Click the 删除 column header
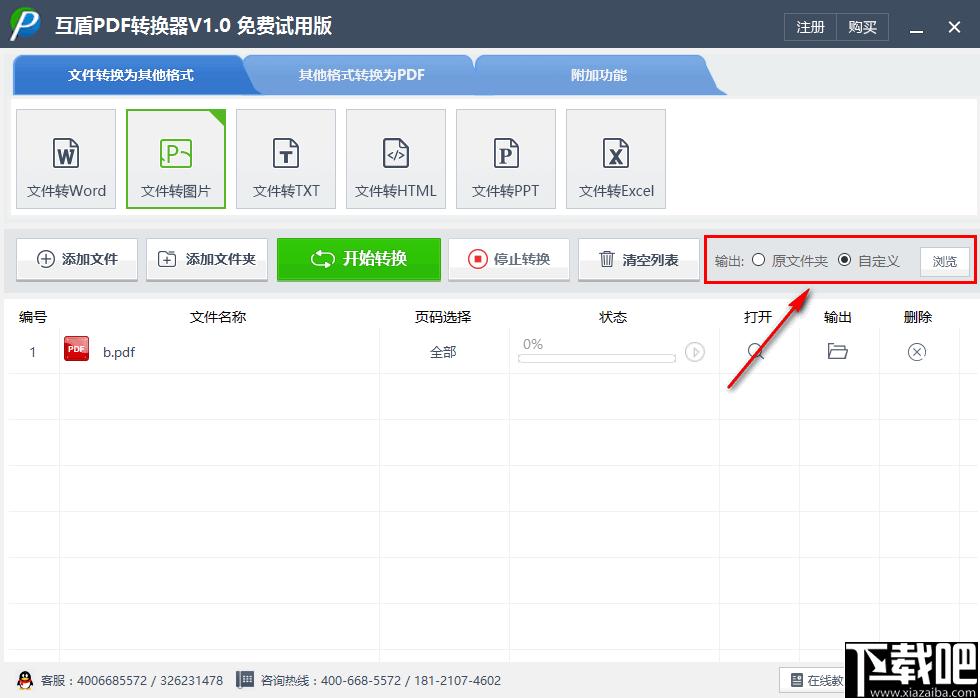Image resolution: width=980 pixels, height=698 pixels. click(918, 317)
